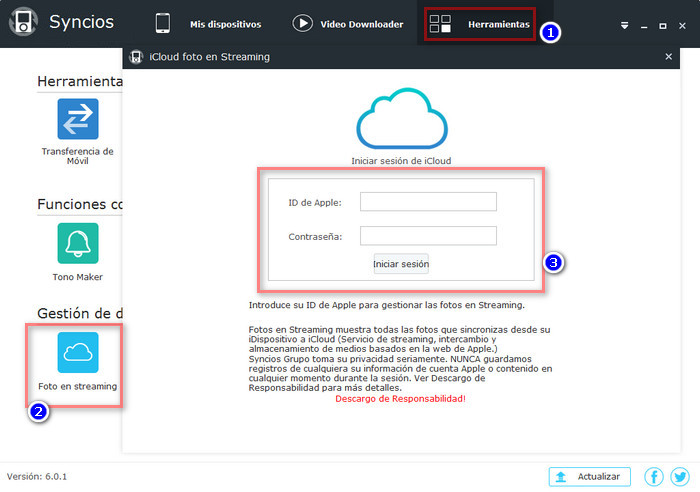Open the Transferencia de Móvil tool
Screen dimensions: 700x492
coord(77,118)
